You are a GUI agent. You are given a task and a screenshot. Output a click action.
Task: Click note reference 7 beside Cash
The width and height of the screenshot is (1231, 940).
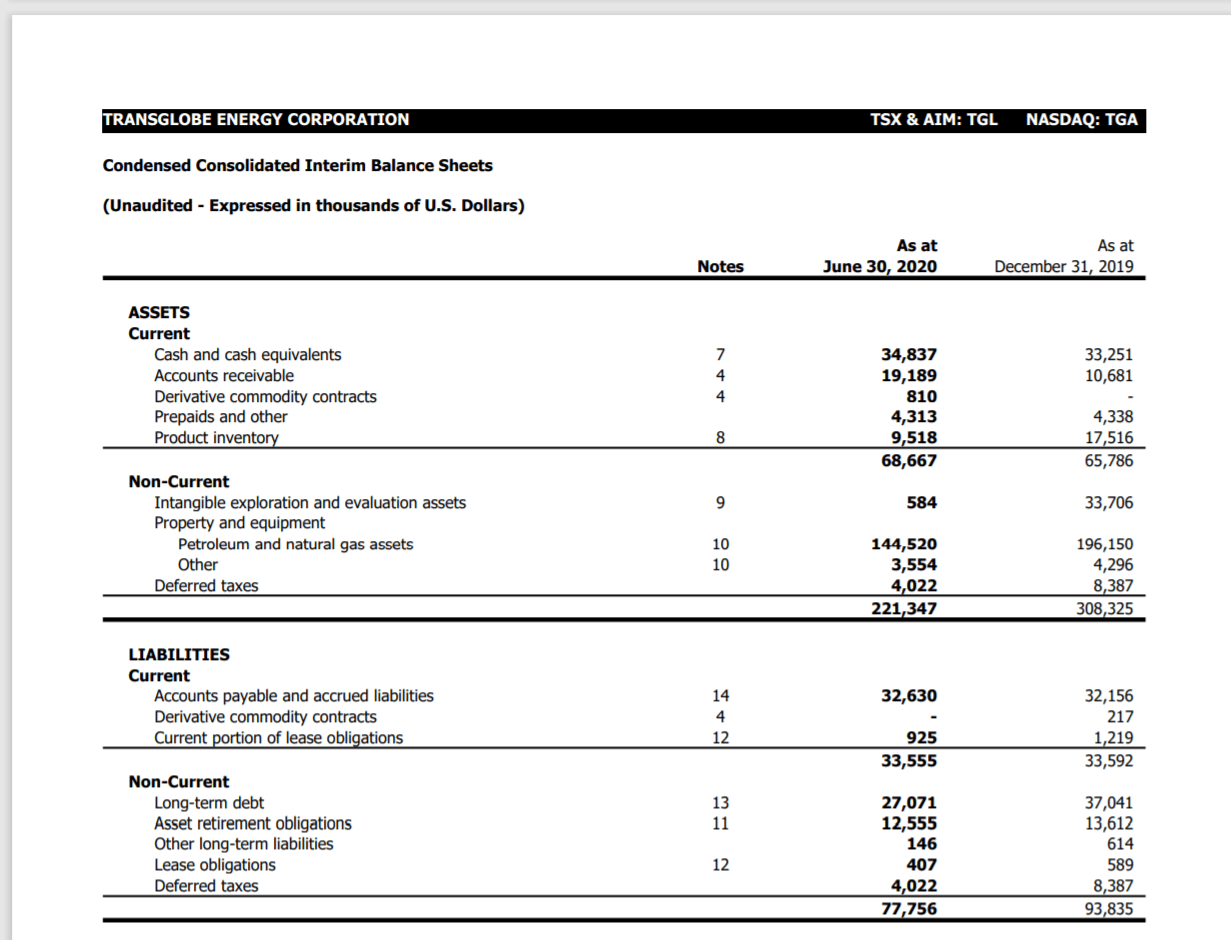720,354
